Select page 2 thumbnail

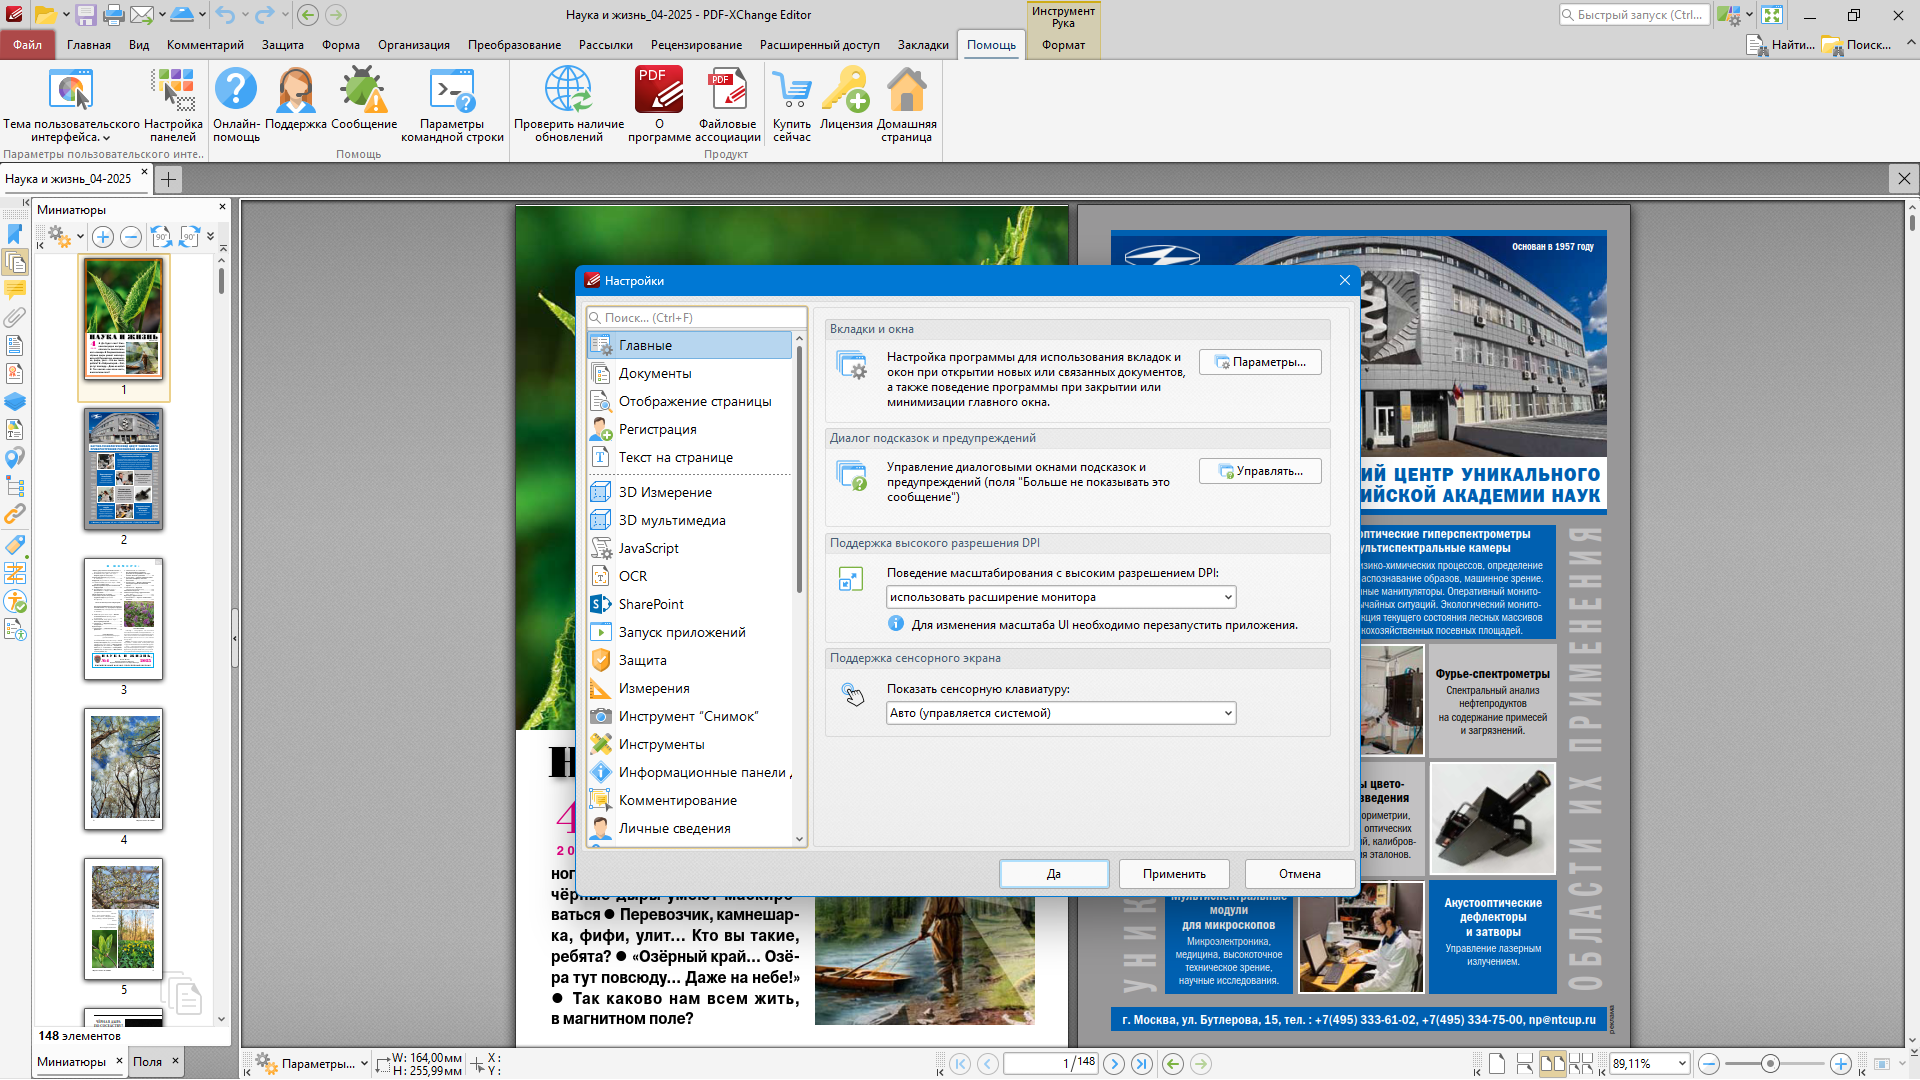click(124, 469)
